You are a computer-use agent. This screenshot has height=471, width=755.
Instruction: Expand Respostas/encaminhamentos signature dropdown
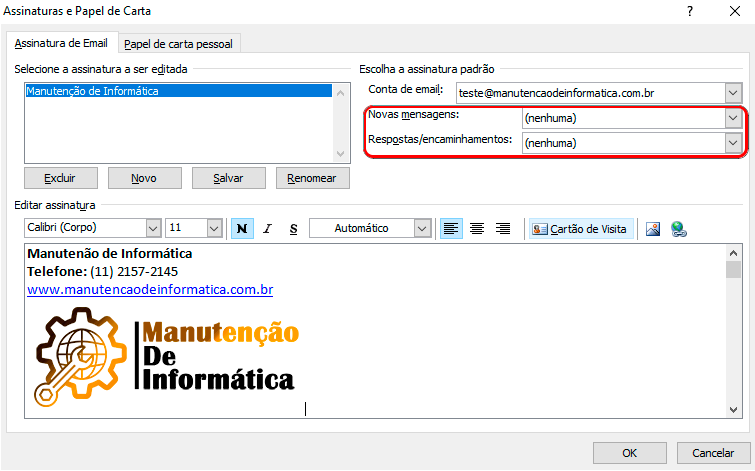point(733,143)
